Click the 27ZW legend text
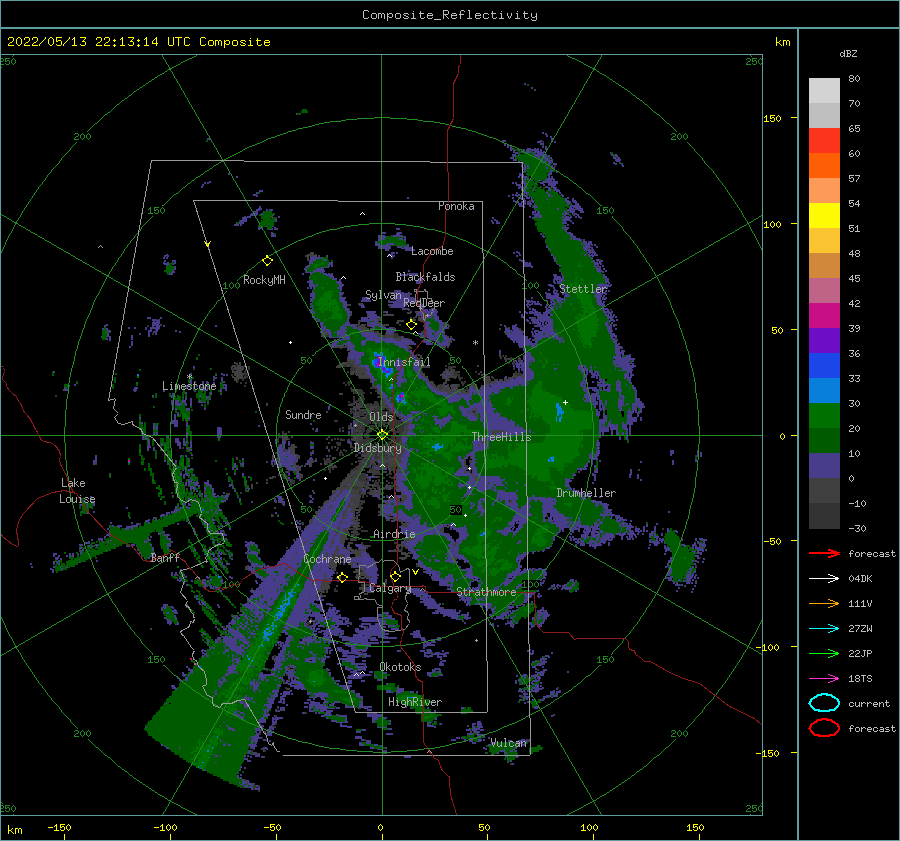 860,629
